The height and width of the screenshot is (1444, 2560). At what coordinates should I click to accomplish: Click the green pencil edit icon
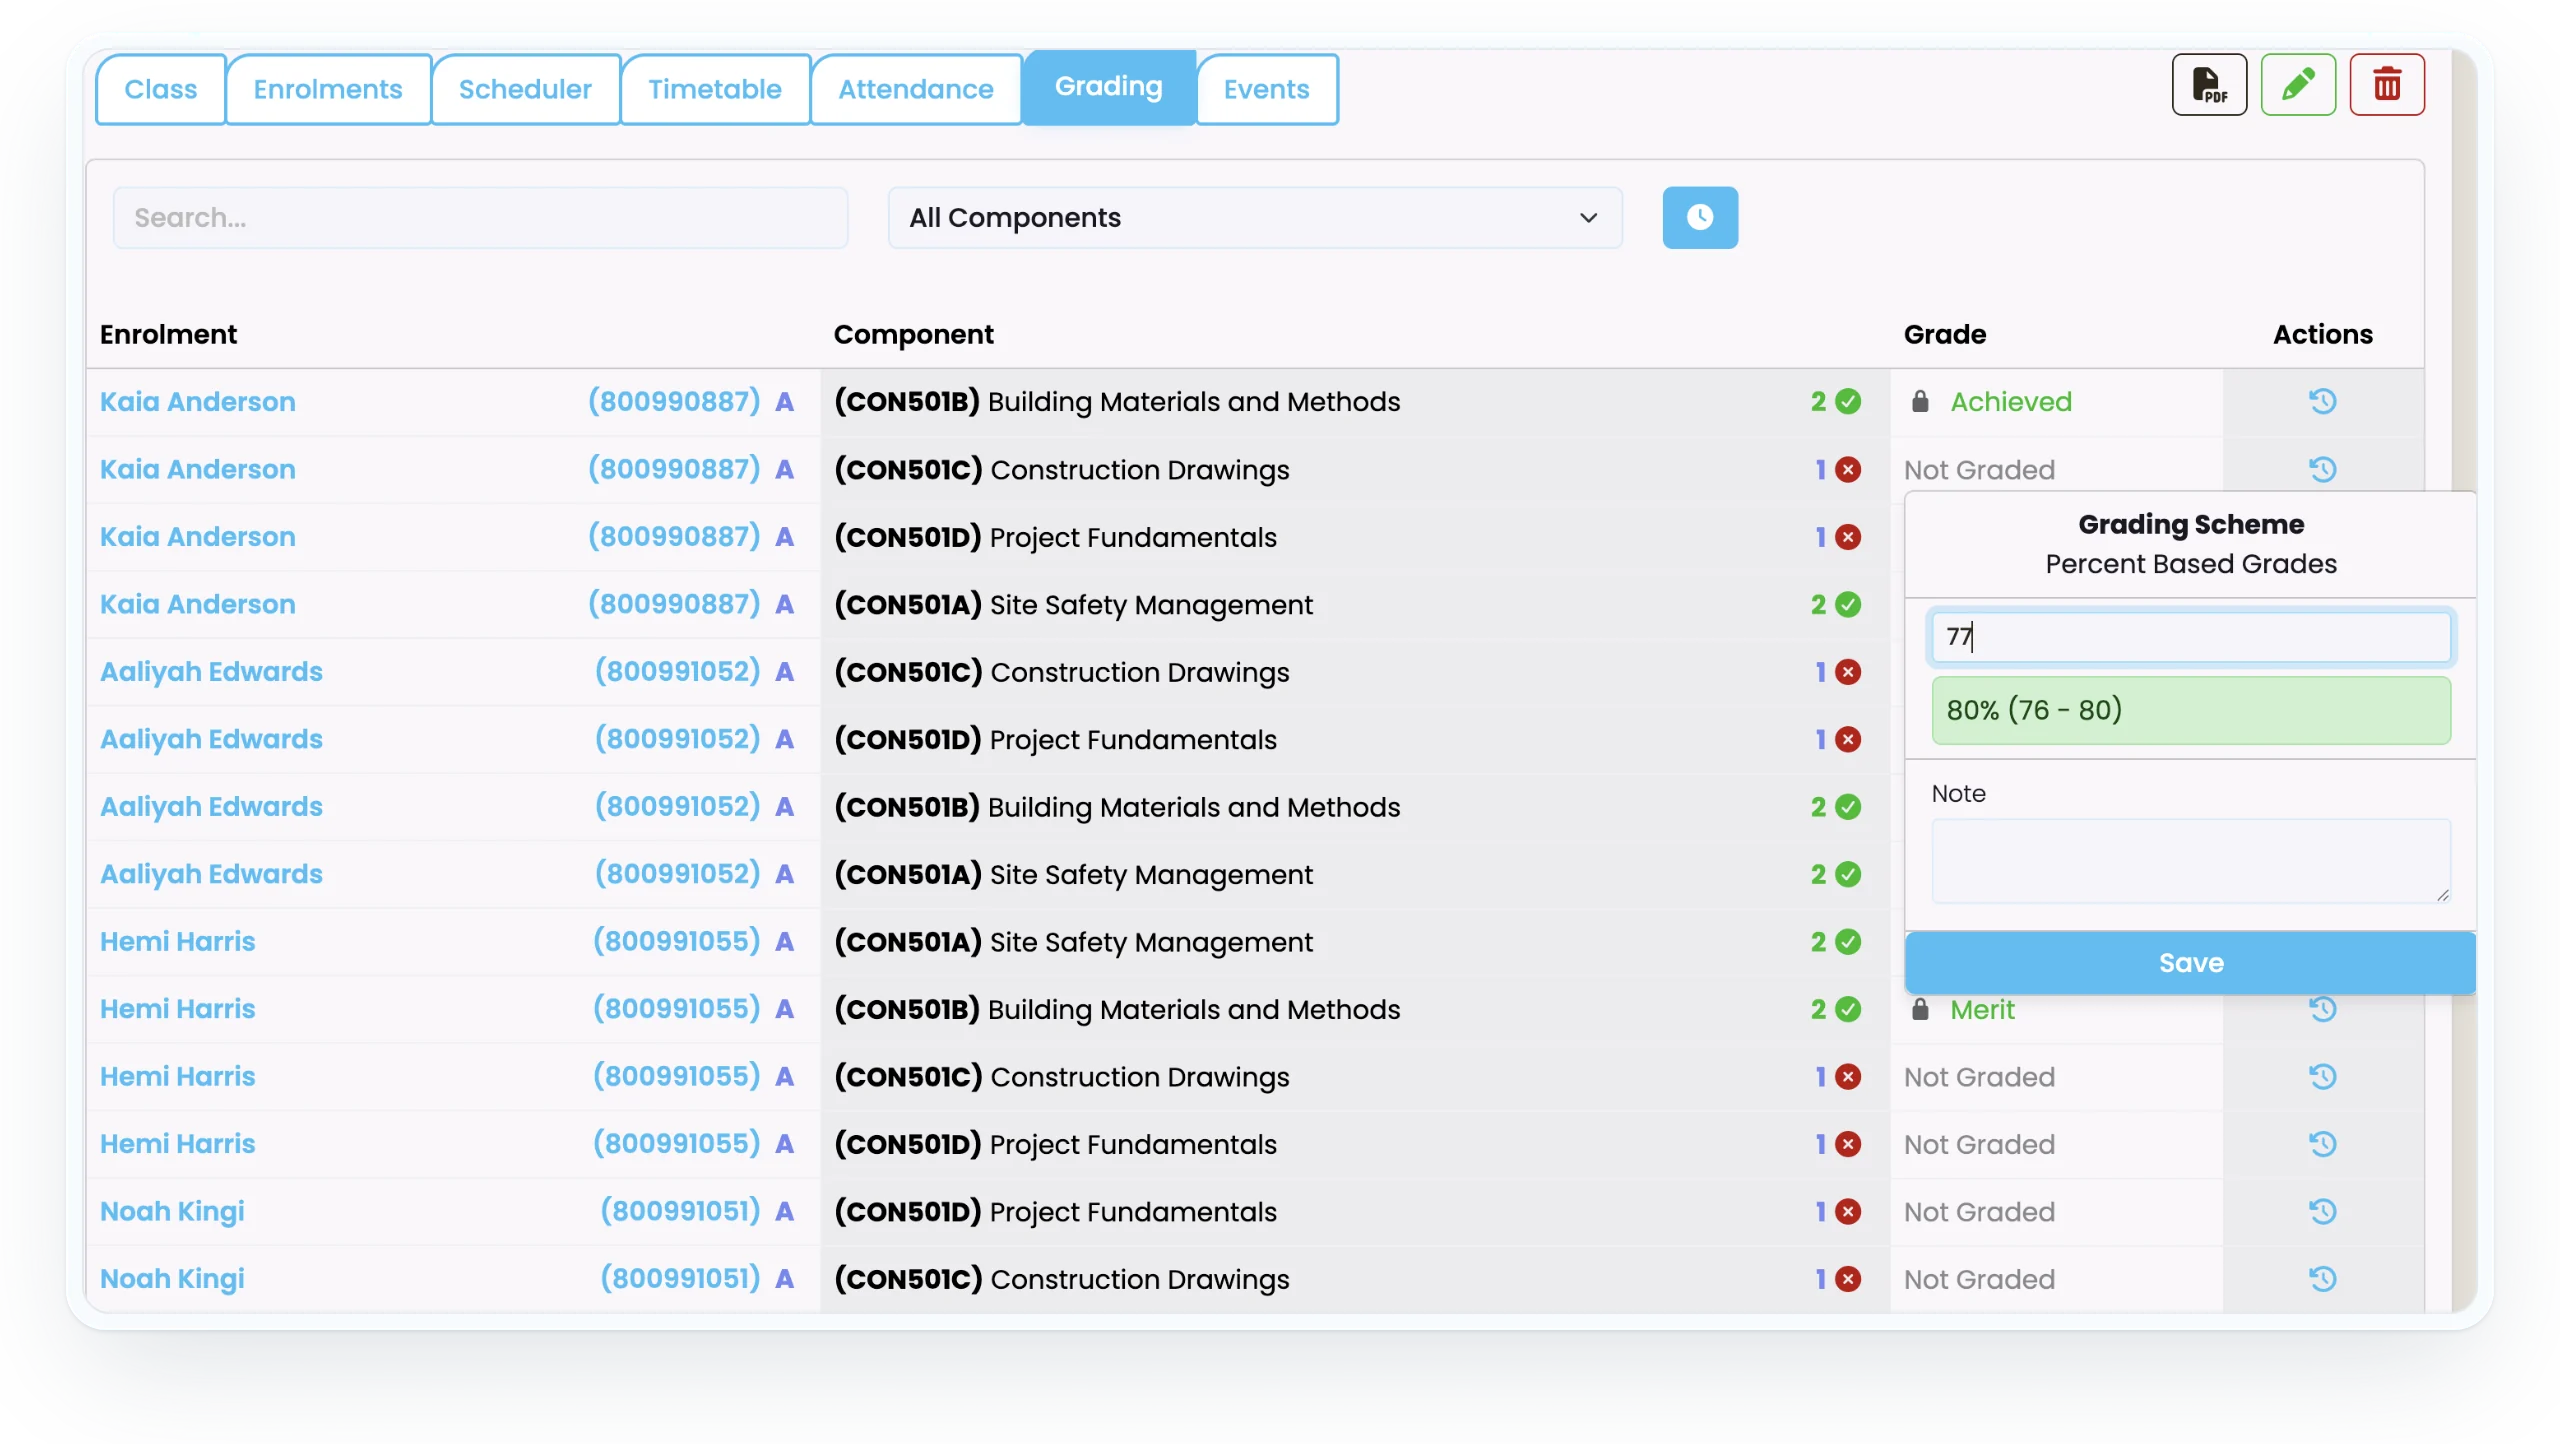[x=2298, y=85]
